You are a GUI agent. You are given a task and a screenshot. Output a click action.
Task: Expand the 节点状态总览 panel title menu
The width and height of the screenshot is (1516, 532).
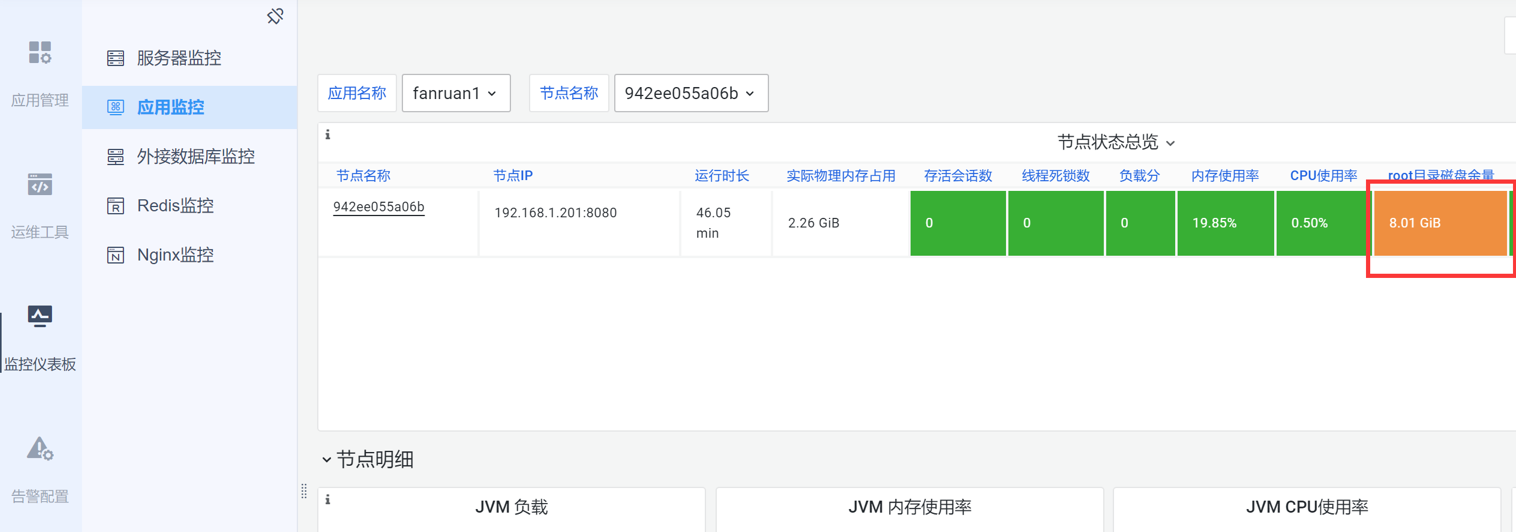(1116, 142)
